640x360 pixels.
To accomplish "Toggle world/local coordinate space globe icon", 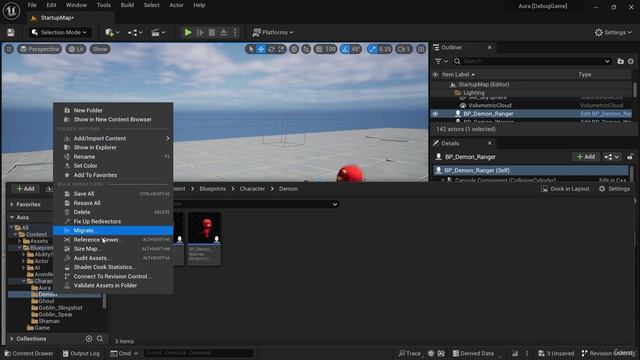I will (x=294, y=49).
